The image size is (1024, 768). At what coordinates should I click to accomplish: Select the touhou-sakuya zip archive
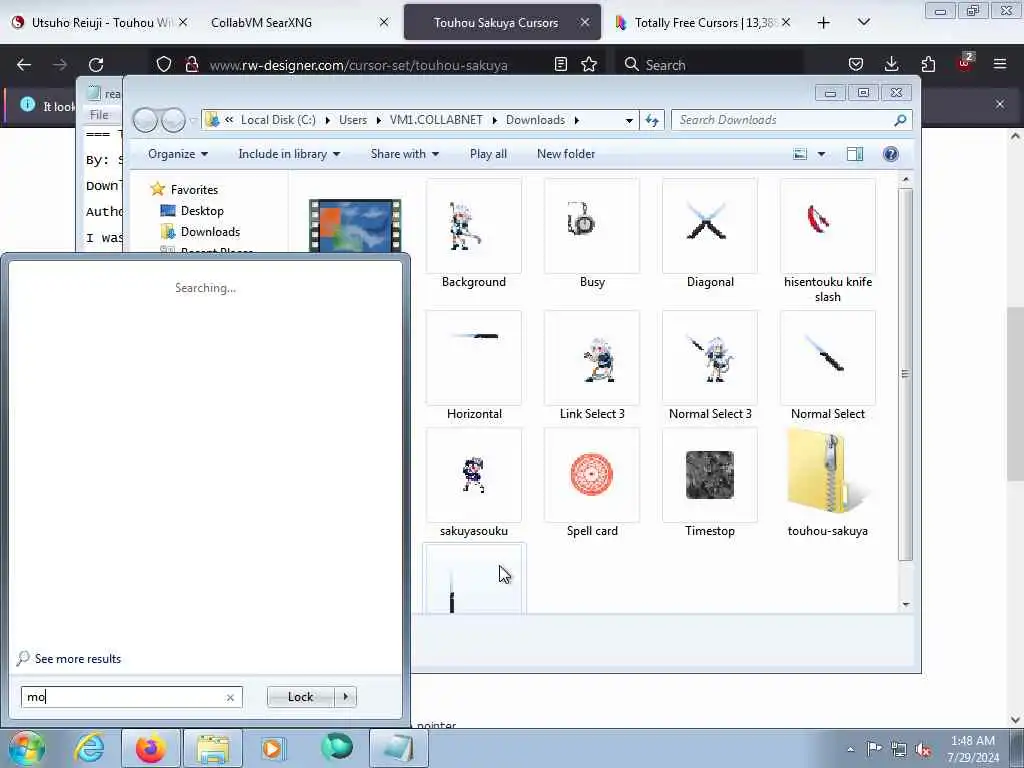[x=827, y=483]
